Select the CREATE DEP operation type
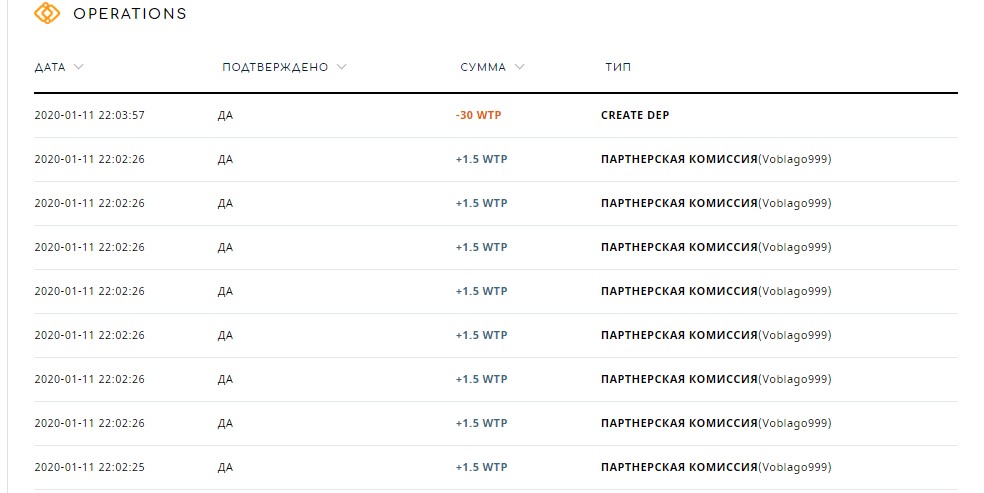The width and height of the screenshot is (984, 493). click(635, 115)
